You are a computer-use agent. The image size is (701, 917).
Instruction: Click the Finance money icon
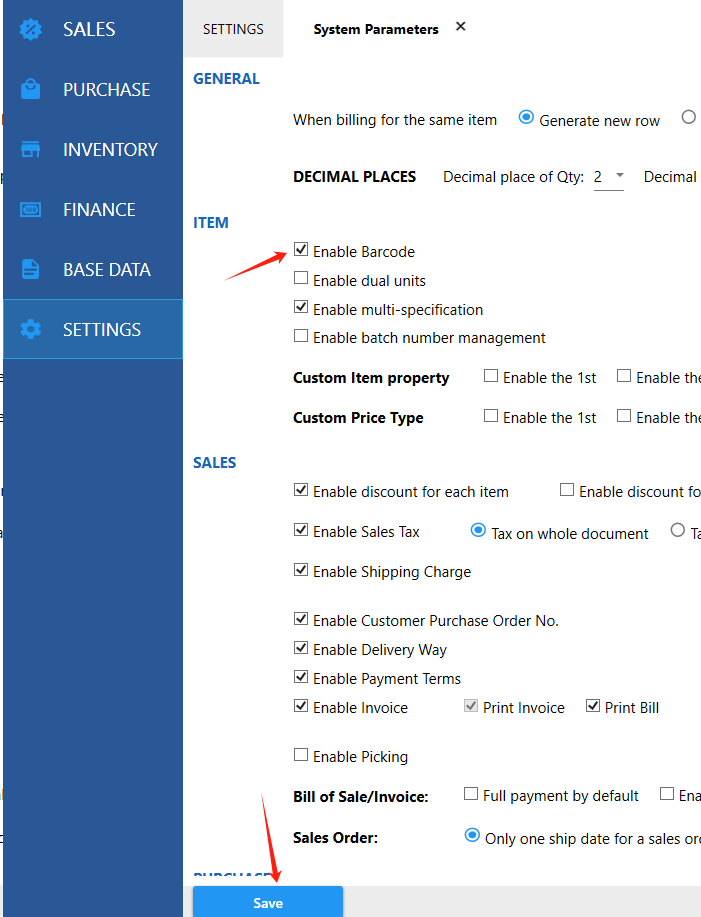click(x=31, y=209)
